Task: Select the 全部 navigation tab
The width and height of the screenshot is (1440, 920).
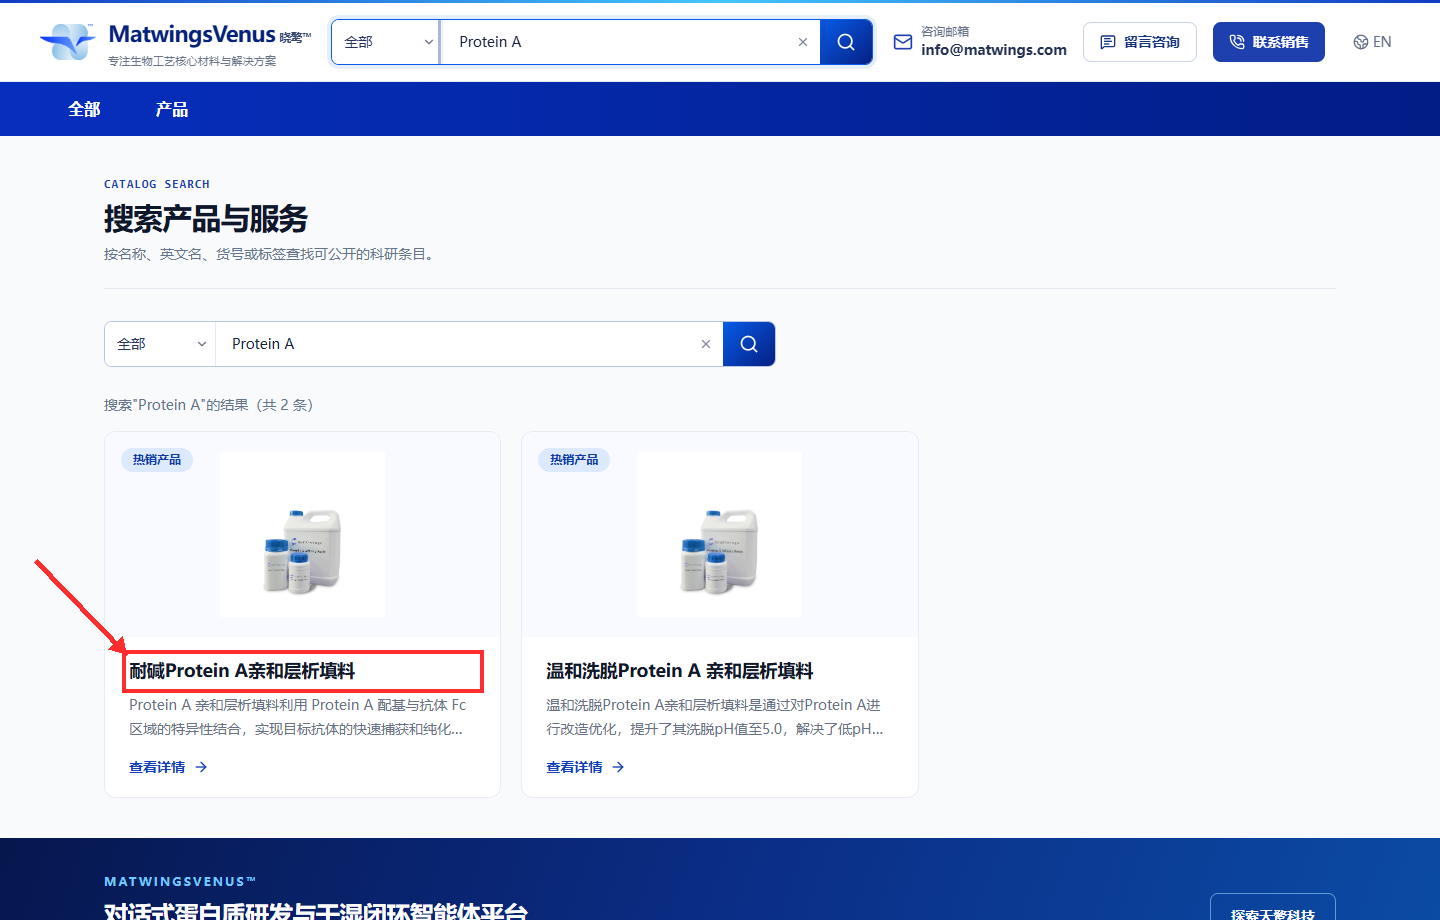Action: (84, 109)
